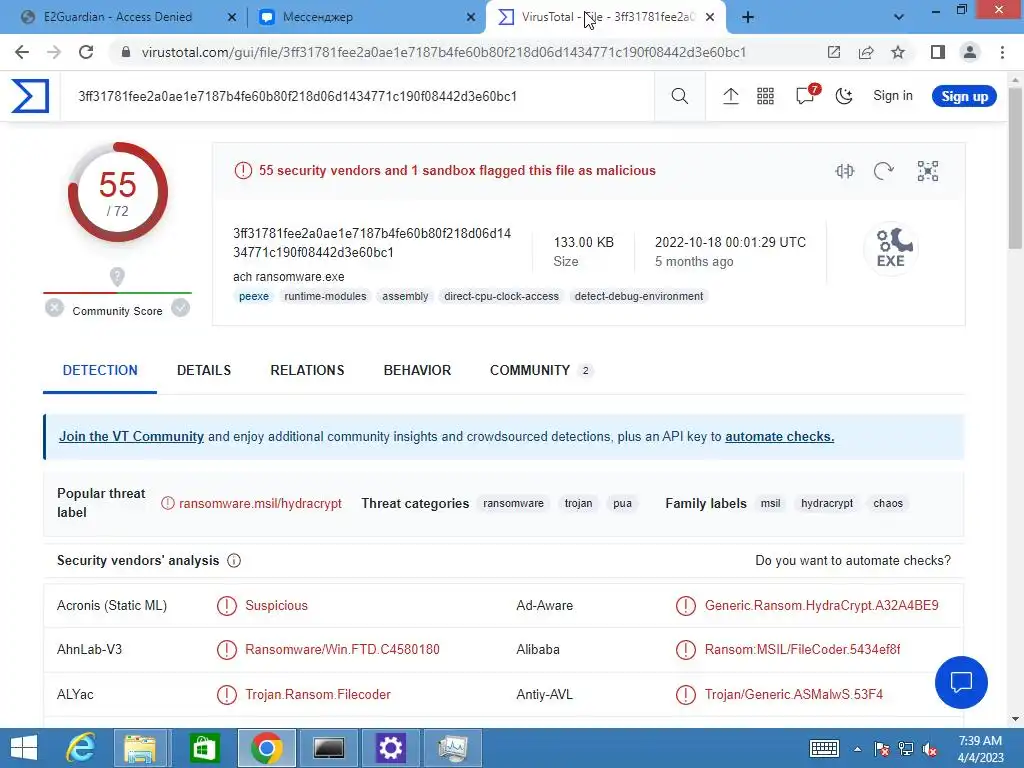Screen dimensions: 1024x768
Task: Click the EXE file type icon
Action: click(891, 248)
